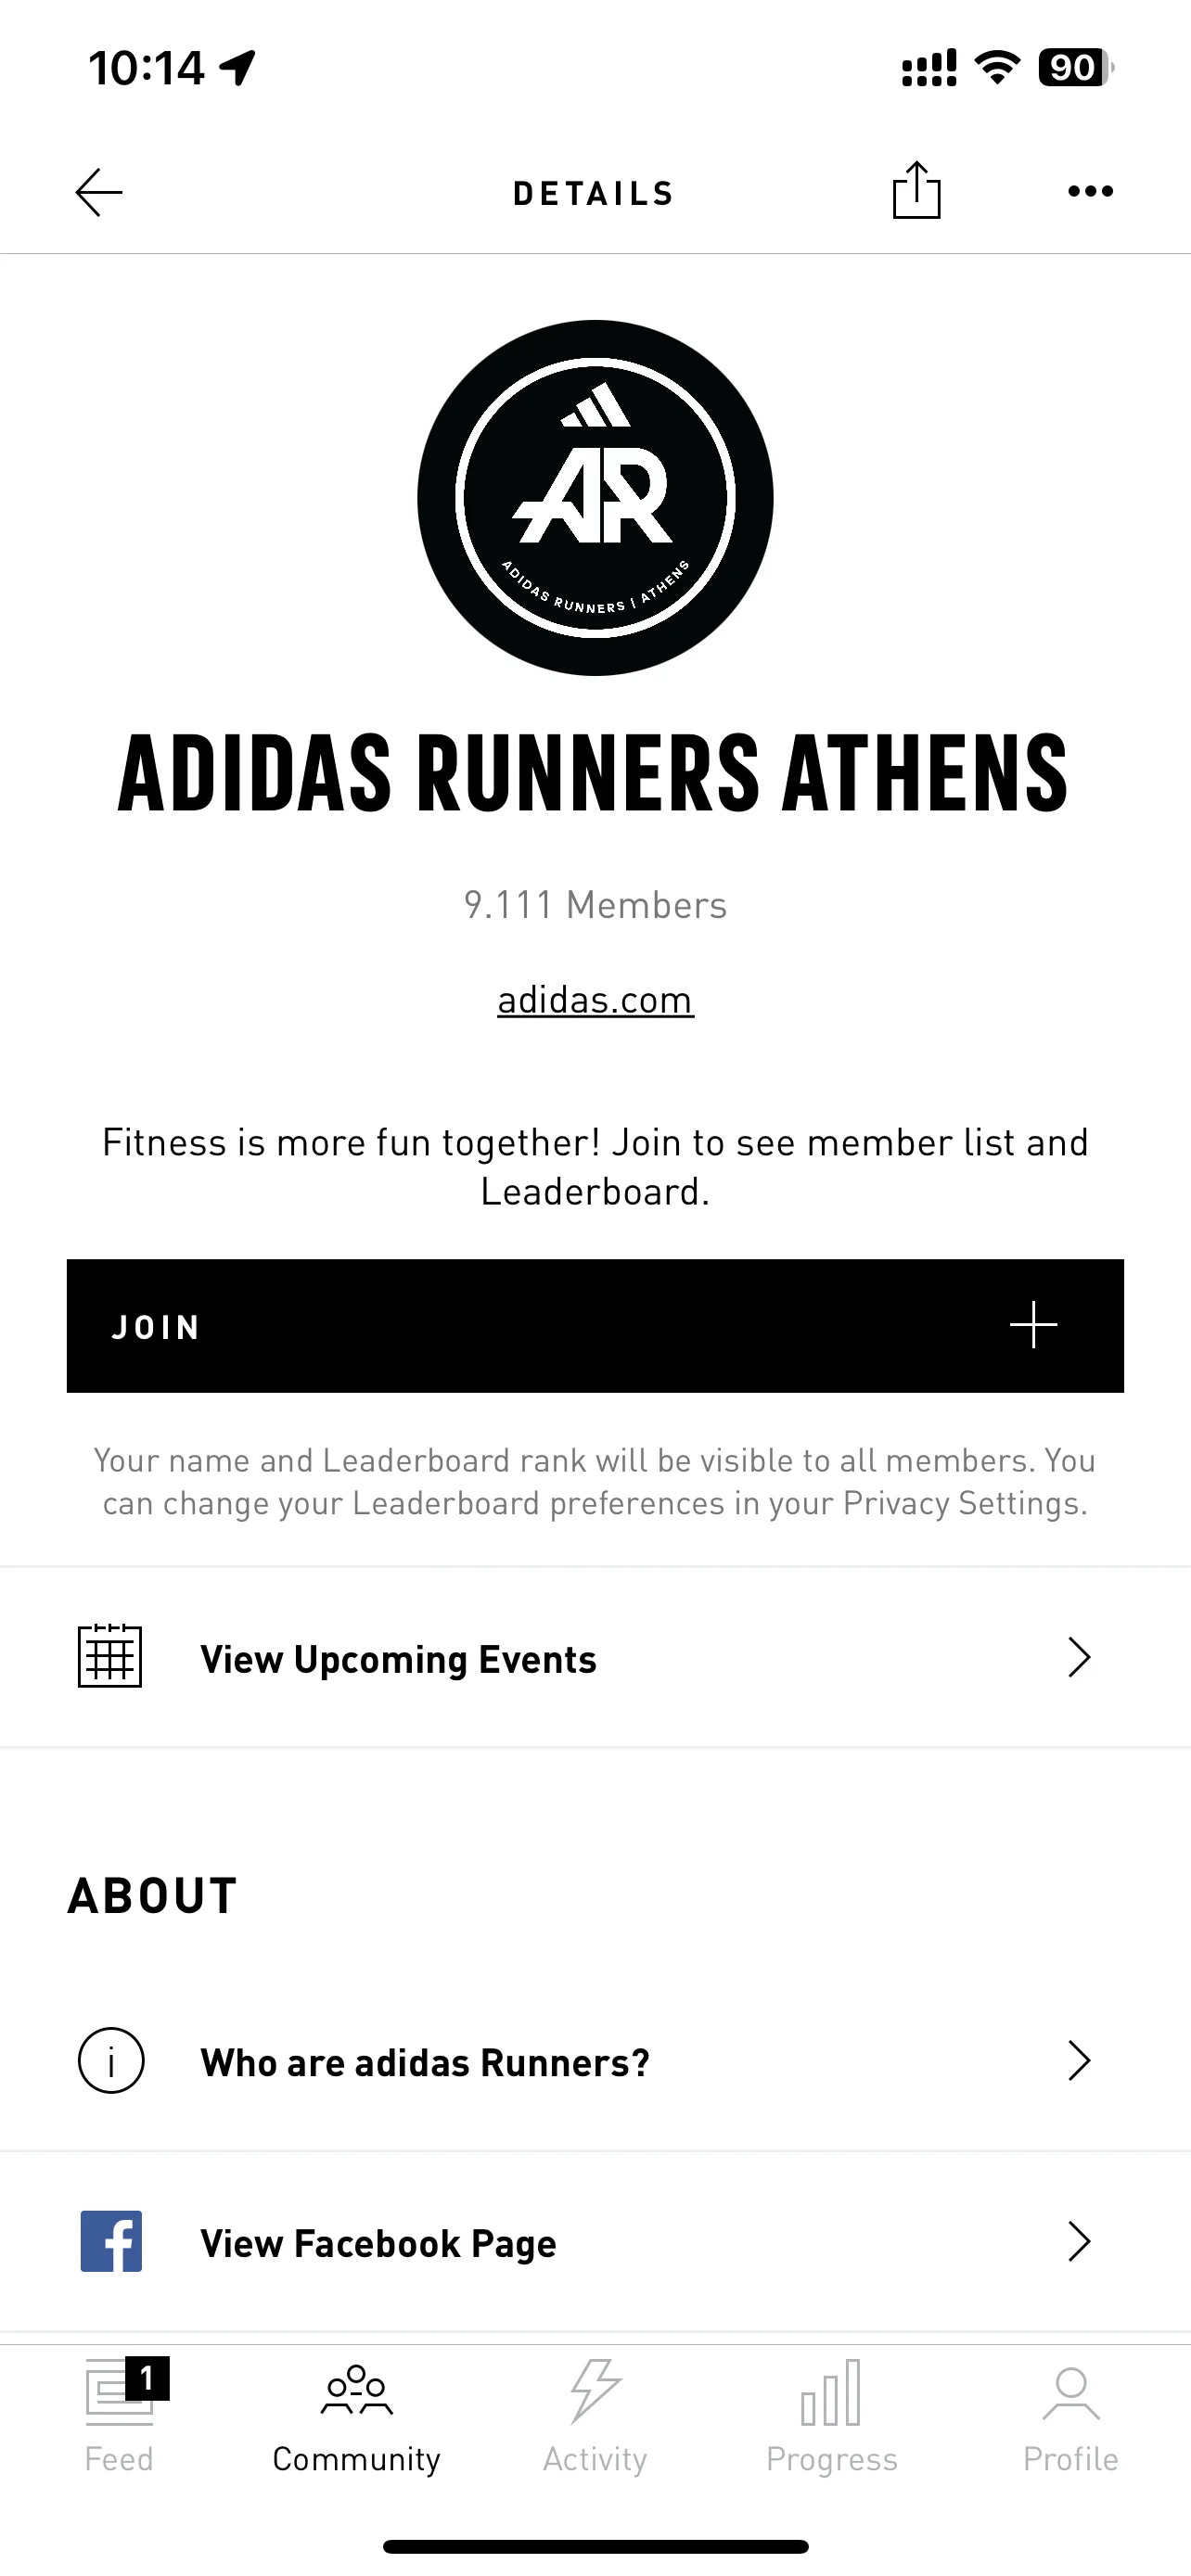Tap the Facebook logo icon
The image size is (1191, 2576).
111,2241
